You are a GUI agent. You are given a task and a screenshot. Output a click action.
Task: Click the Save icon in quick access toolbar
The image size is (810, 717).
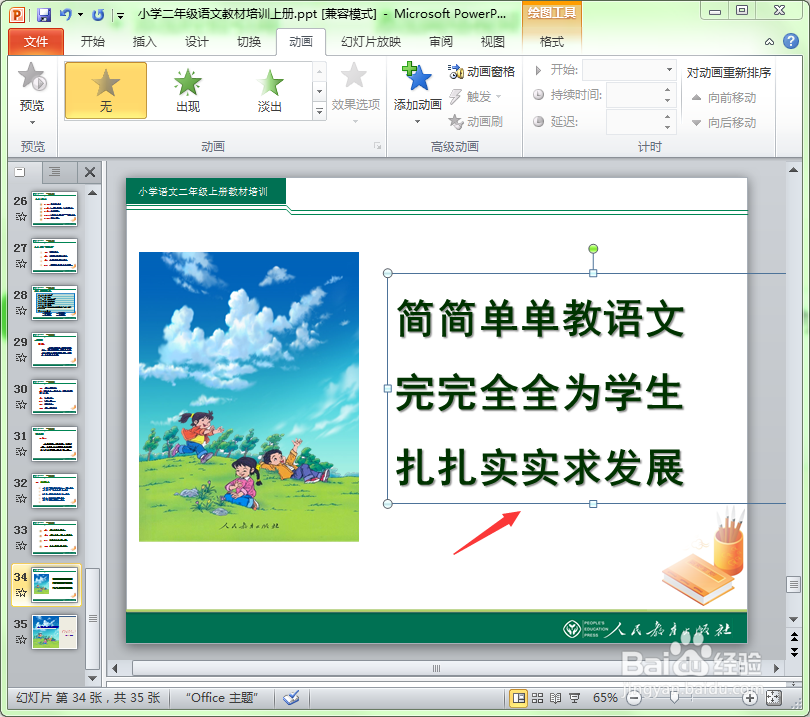(x=44, y=14)
